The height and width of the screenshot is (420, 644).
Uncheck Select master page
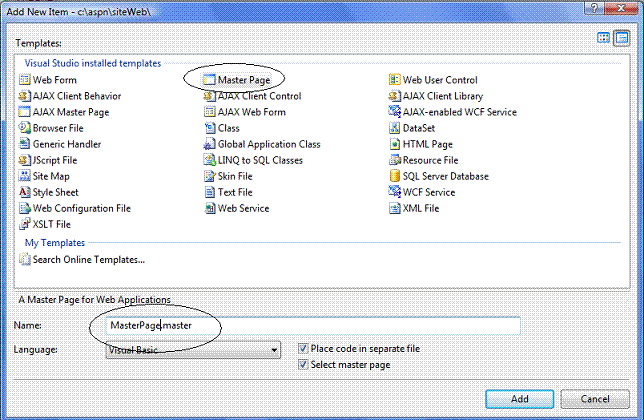click(x=303, y=364)
